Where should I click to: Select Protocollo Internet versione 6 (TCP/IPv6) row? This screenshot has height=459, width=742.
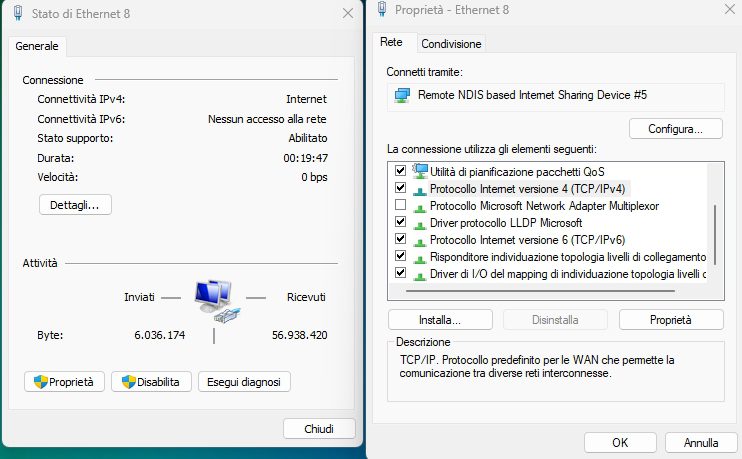[528, 240]
